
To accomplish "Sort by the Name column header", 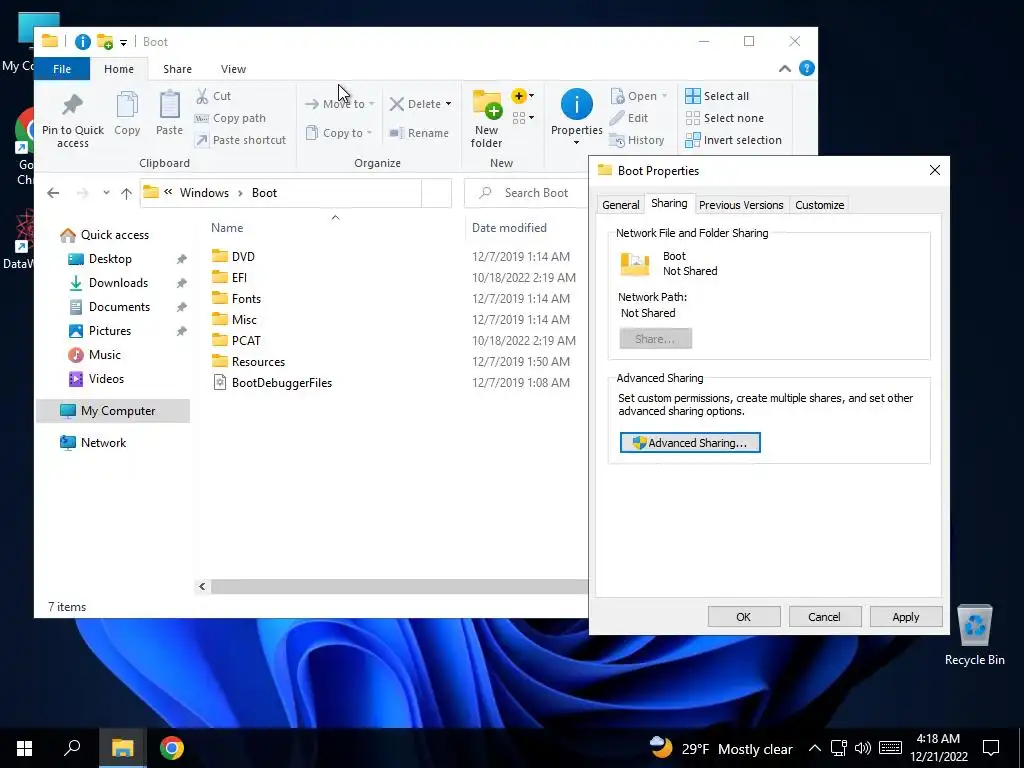I will pyautogui.click(x=227, y=228).
